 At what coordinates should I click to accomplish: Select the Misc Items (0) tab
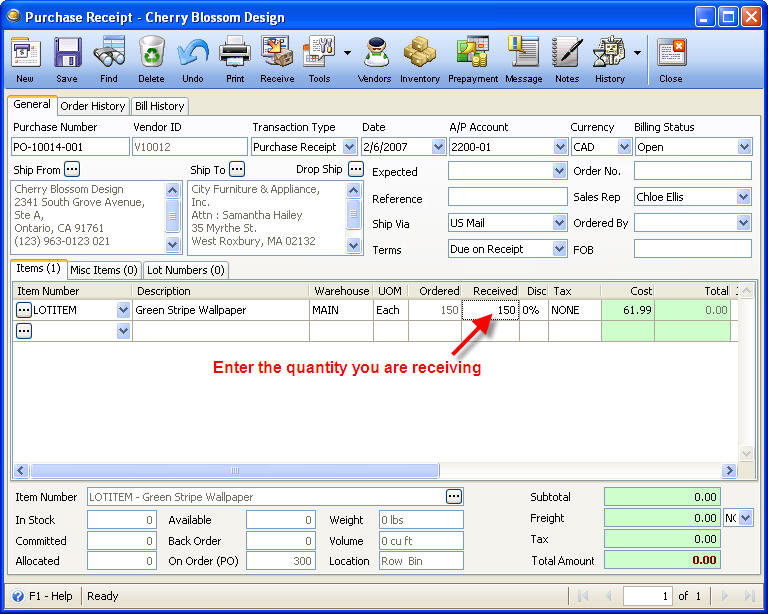[x=104, y=270]
